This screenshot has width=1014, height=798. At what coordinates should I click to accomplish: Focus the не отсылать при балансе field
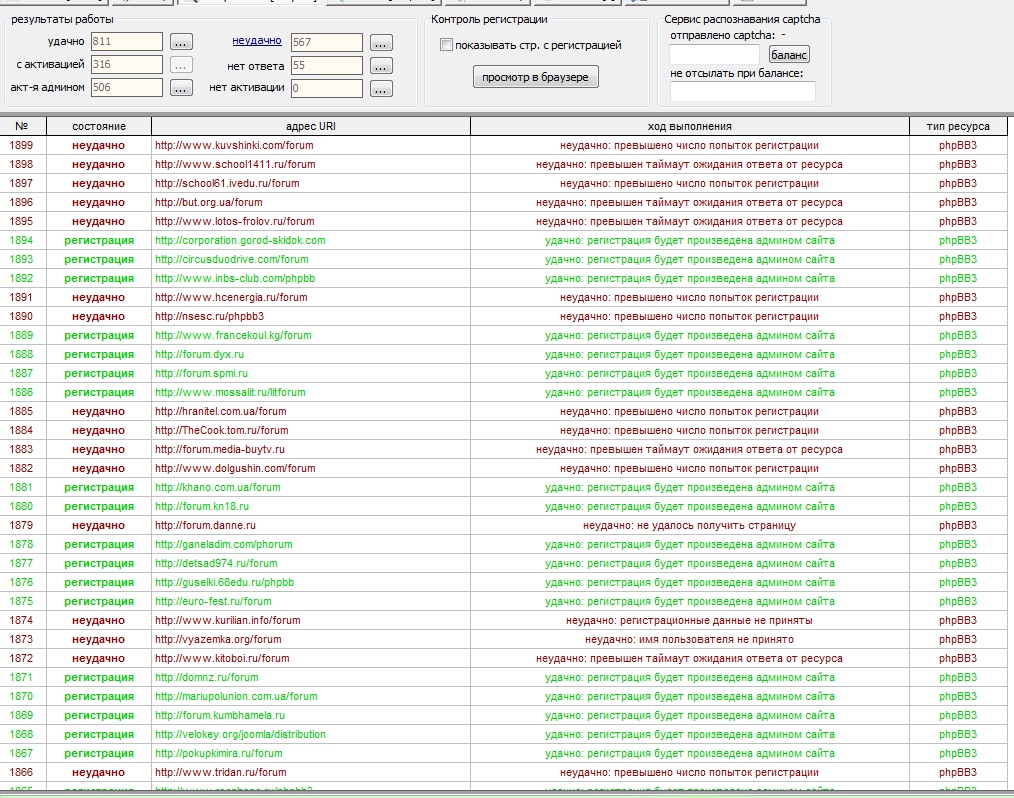742,91
